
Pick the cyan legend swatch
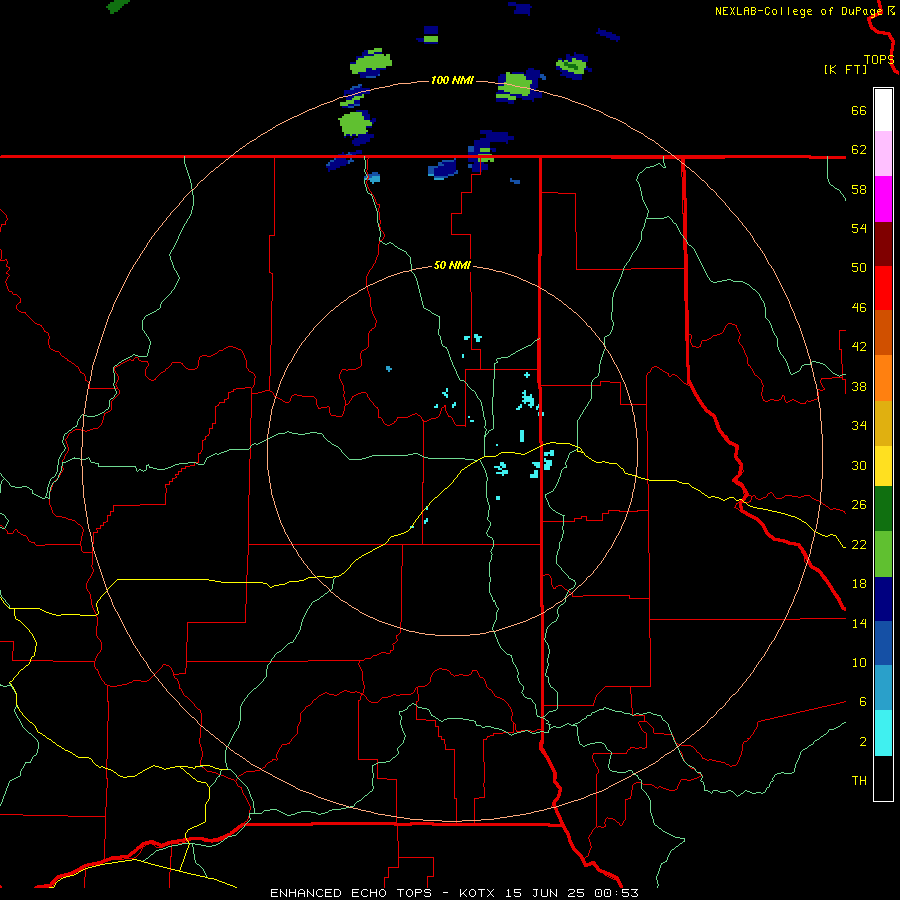pyautogui.click(x=883, y=734)
